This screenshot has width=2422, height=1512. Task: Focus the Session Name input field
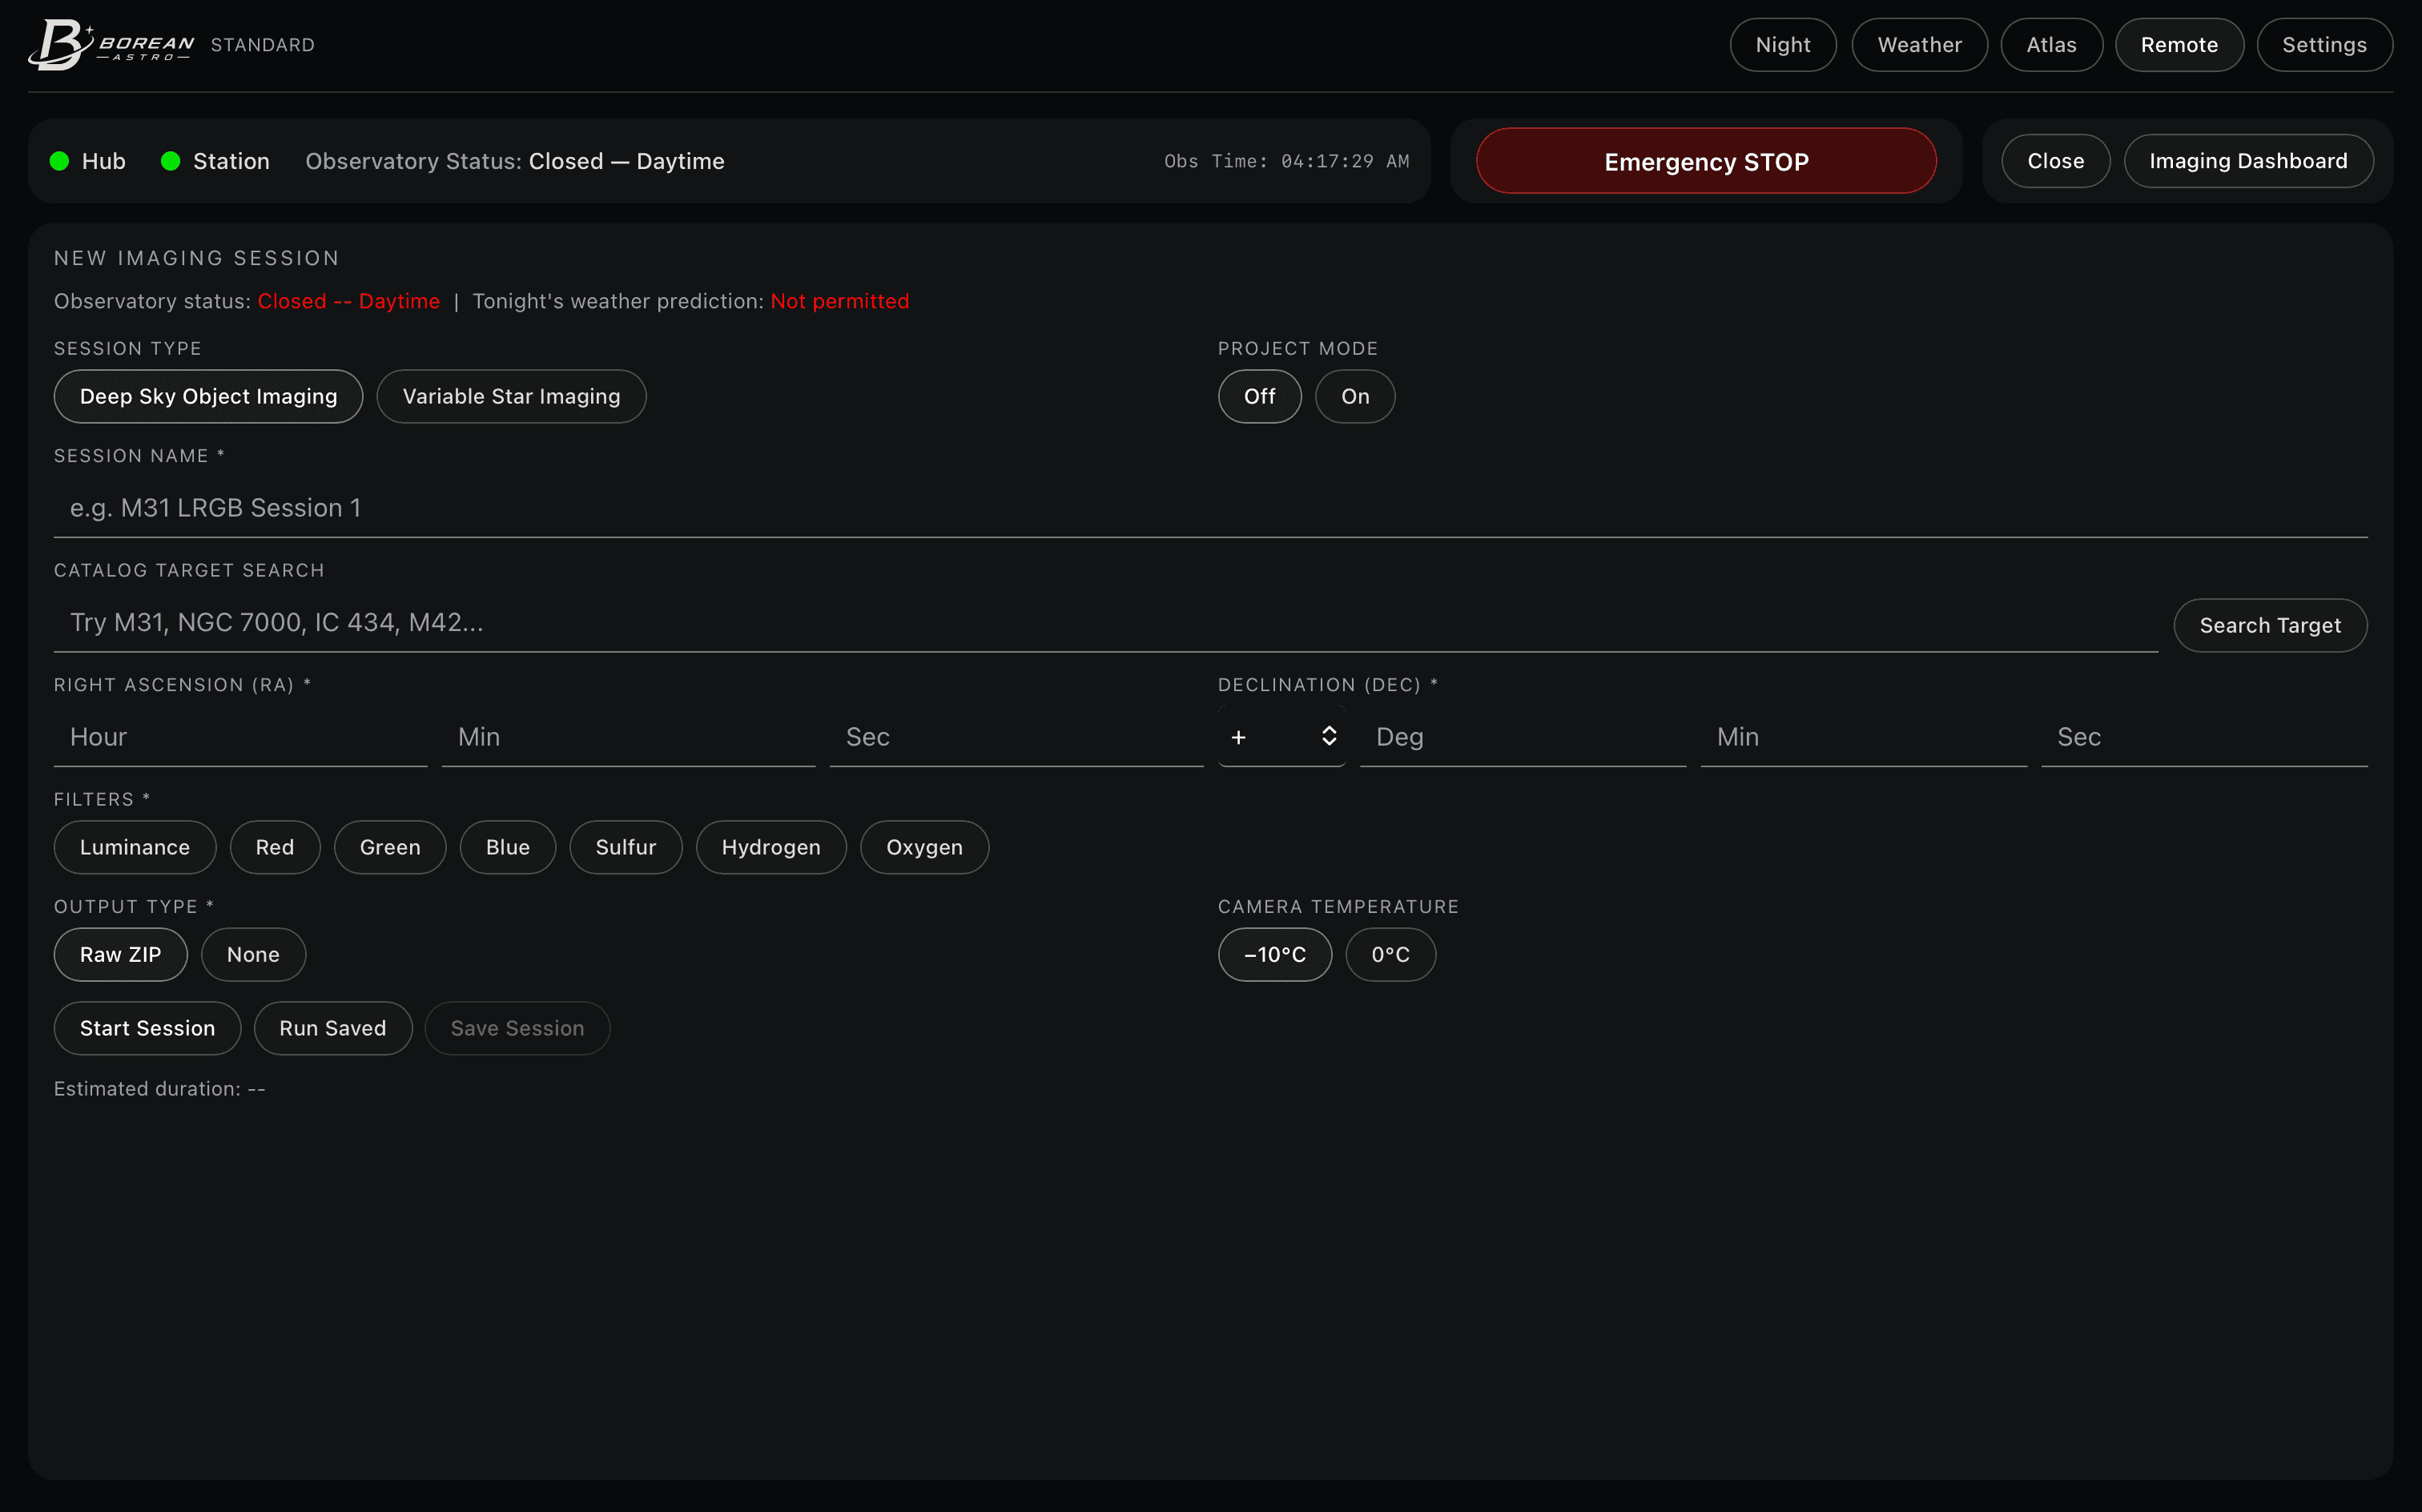(1210, 508)
